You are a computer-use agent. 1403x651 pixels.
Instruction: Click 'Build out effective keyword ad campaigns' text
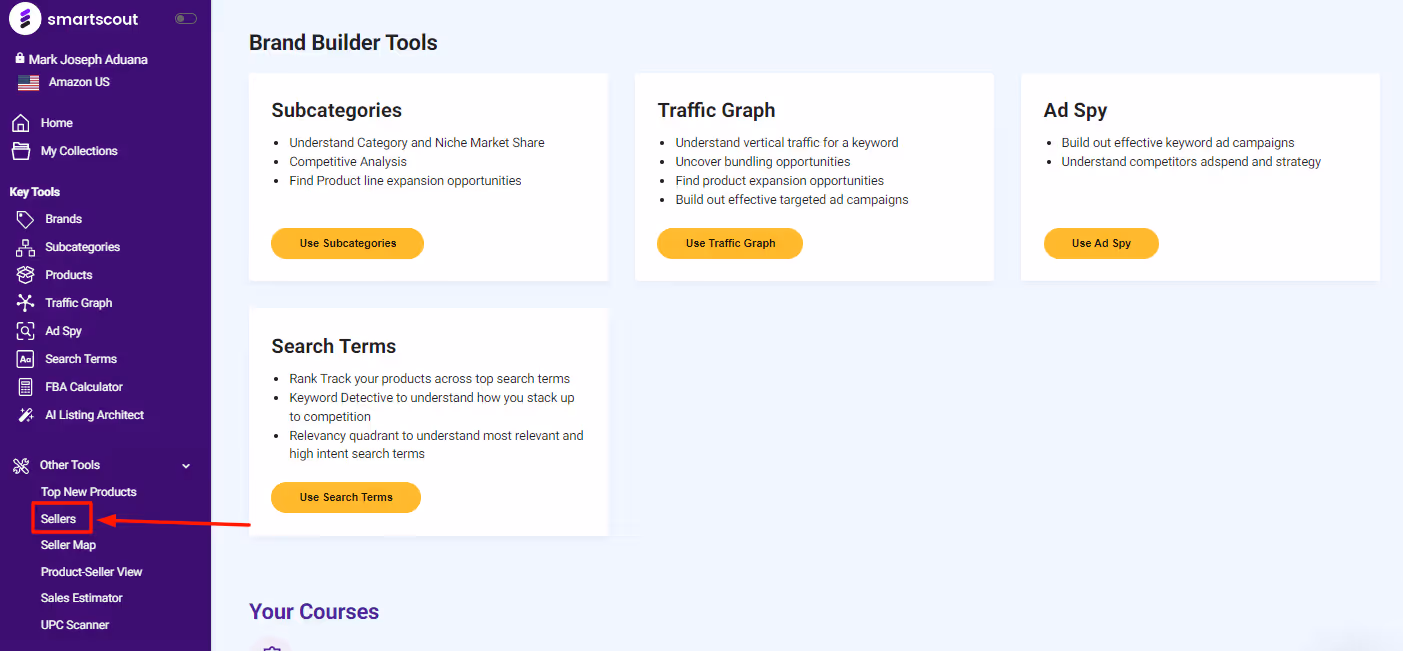1178,142
